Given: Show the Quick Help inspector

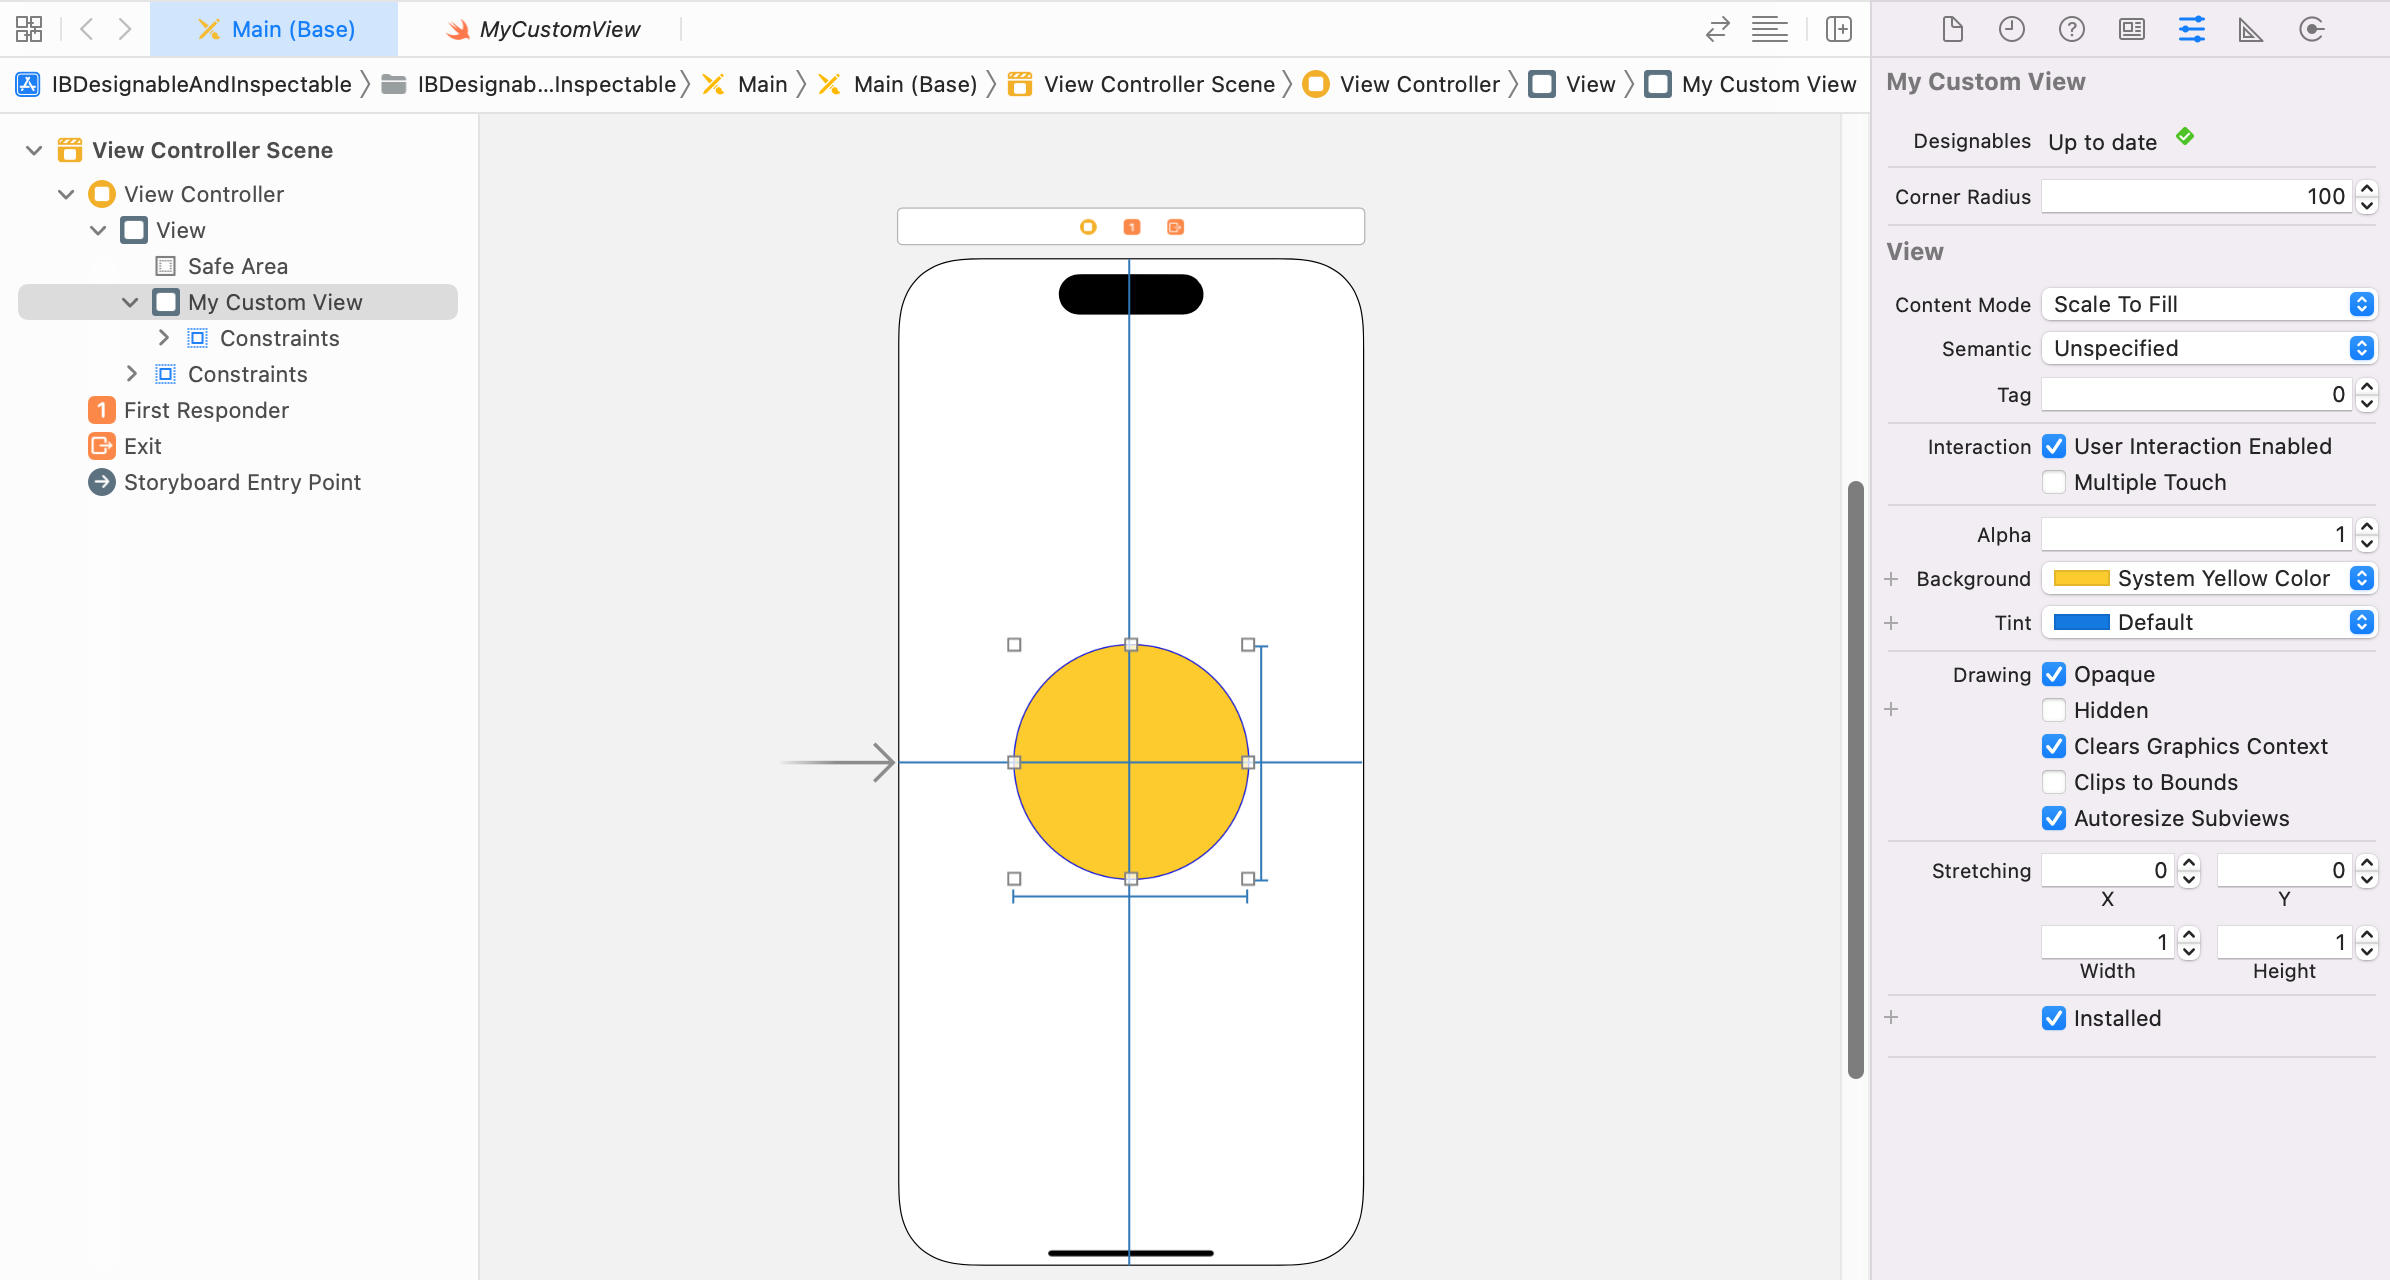Looking at the screenshot, I should click(2071, 29).
